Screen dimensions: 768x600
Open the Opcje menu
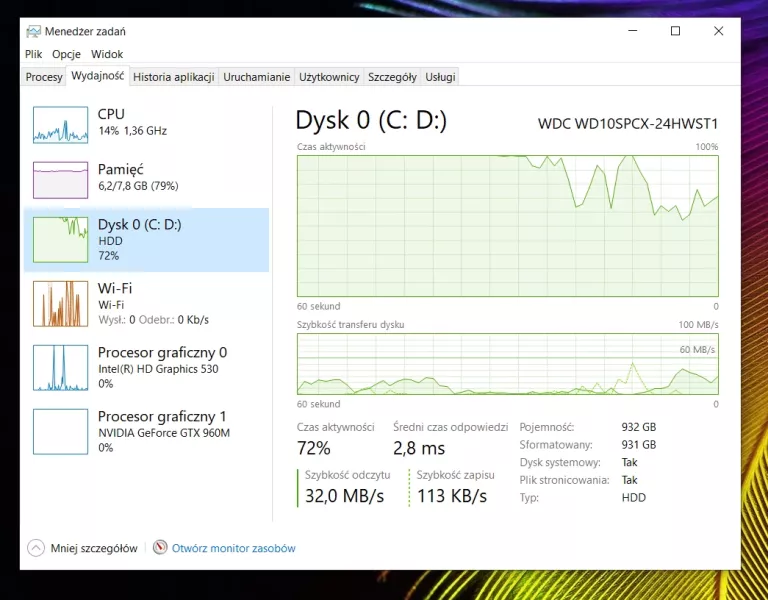click(66, 54)
